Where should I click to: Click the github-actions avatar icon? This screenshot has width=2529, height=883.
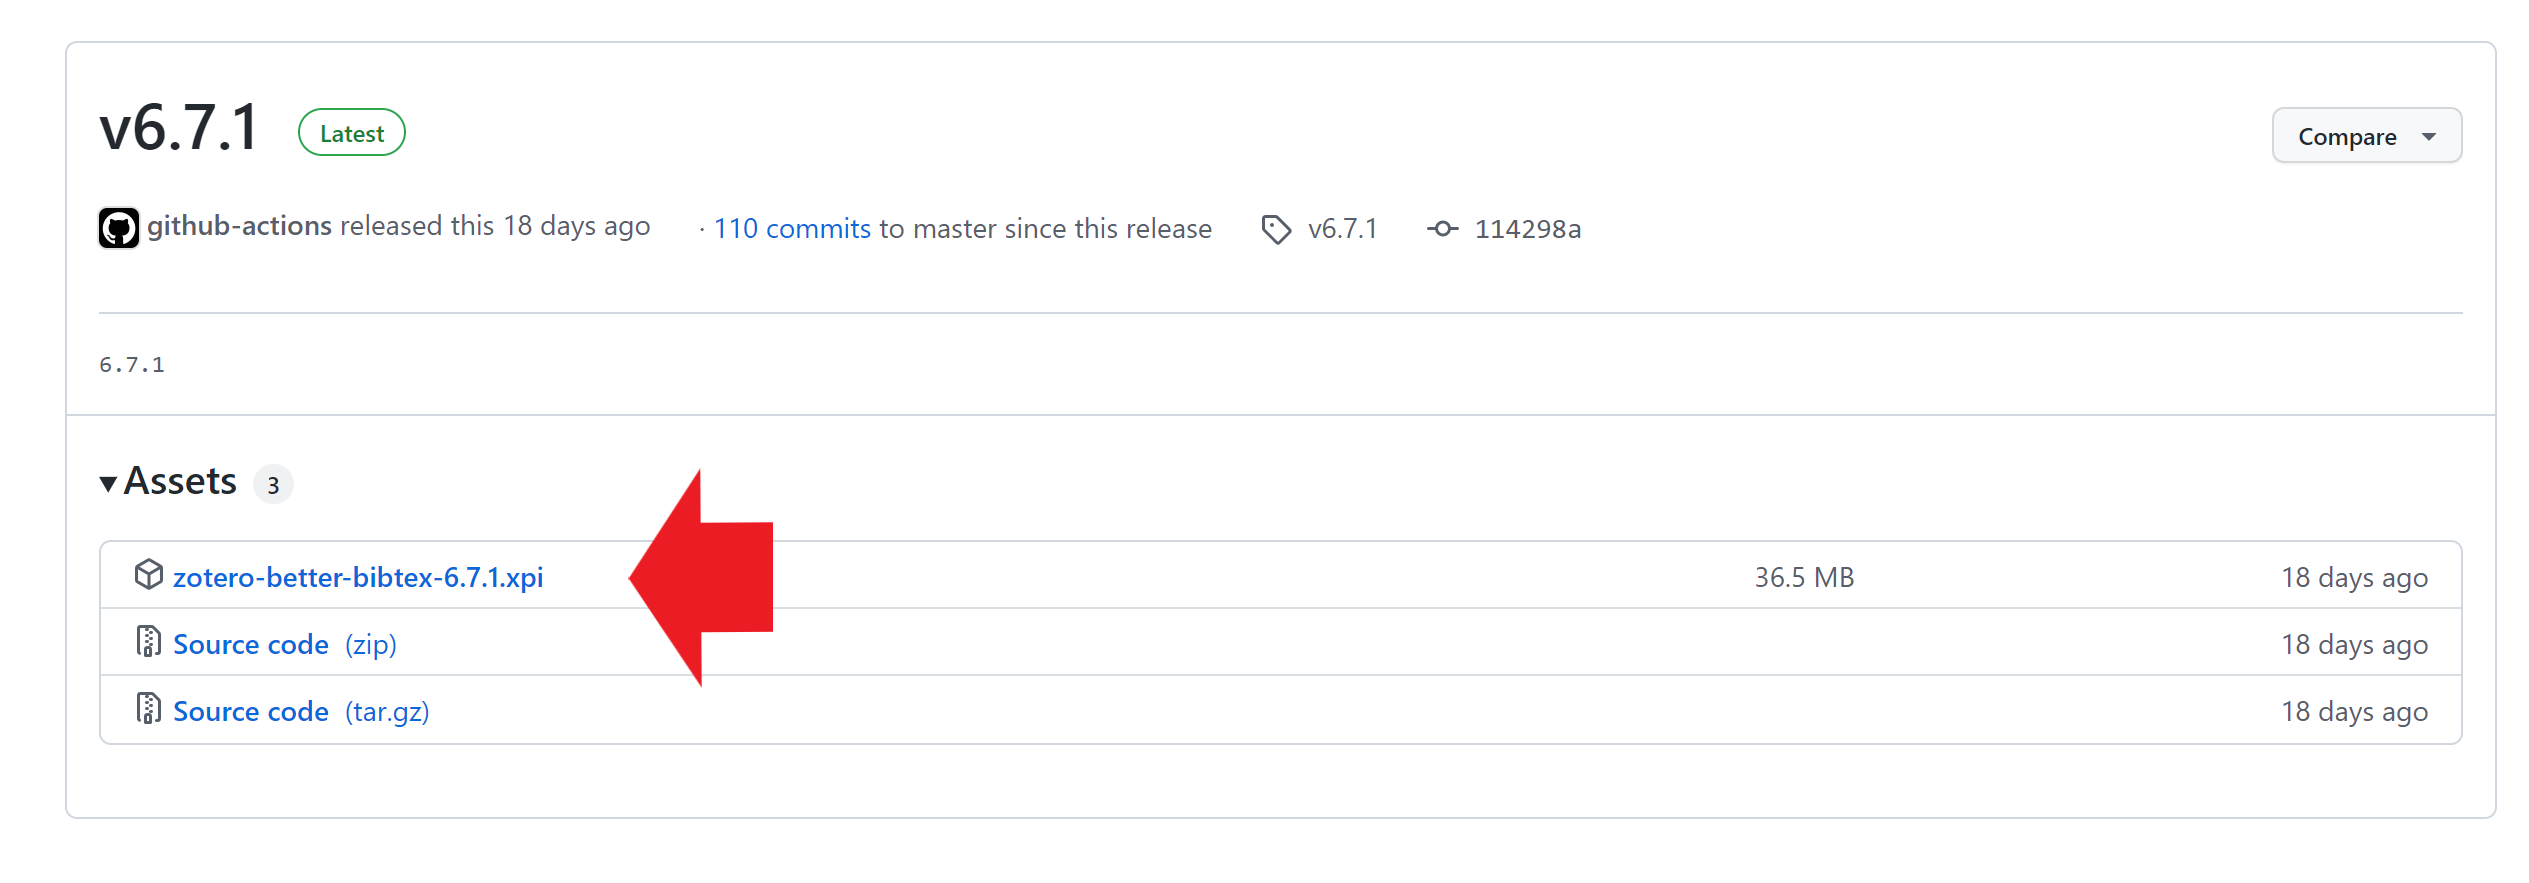point(119,228)
